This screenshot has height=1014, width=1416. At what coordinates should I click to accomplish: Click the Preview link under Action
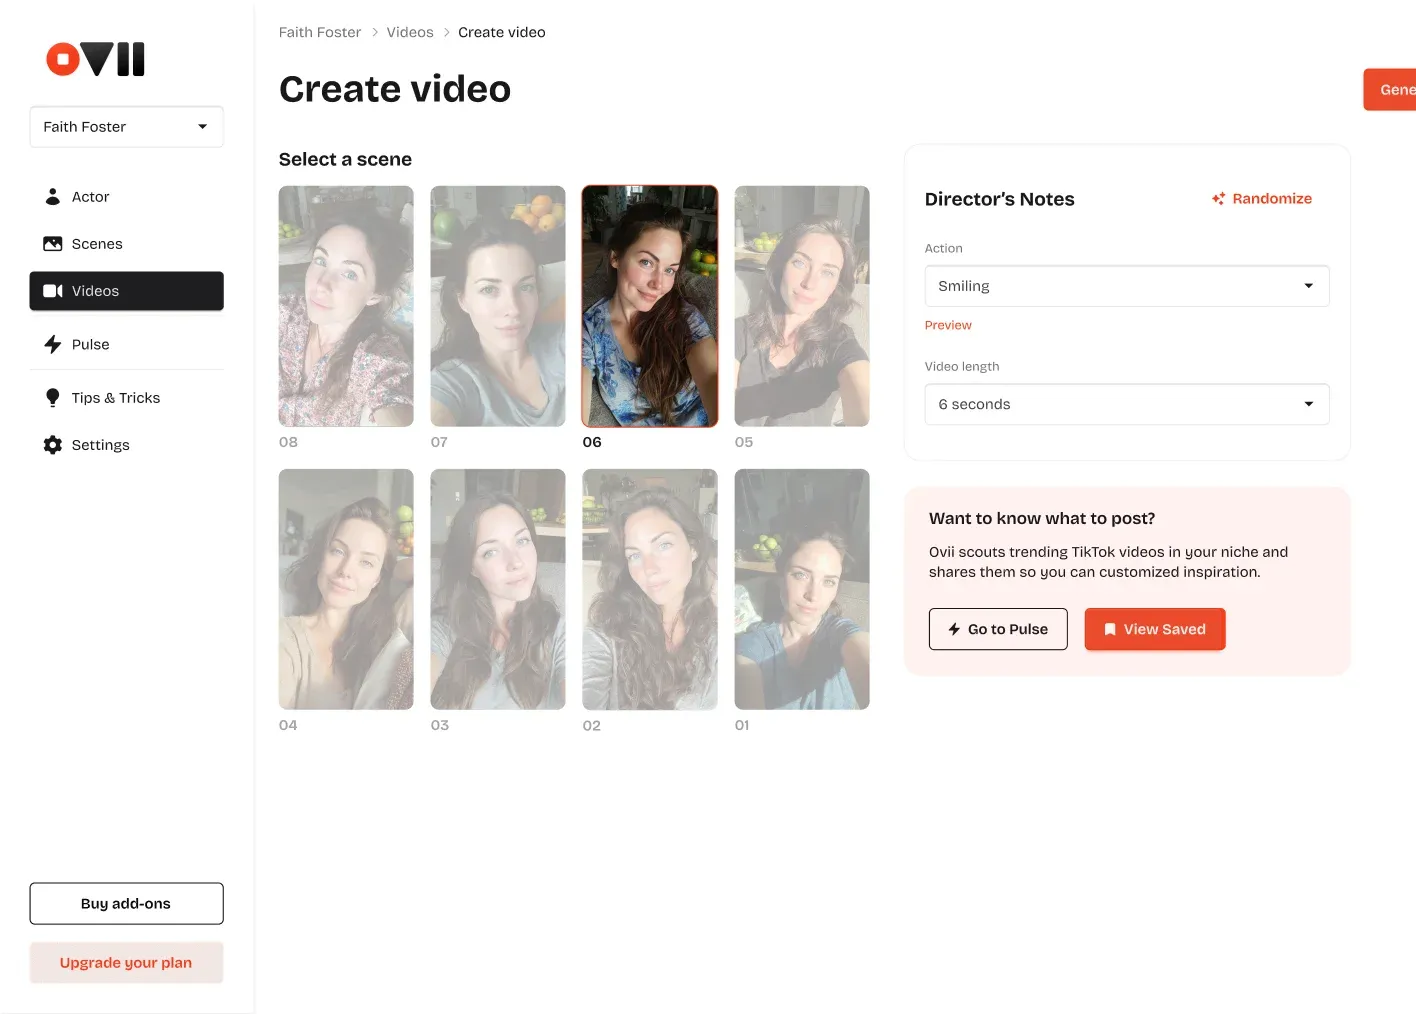[947, 325]
